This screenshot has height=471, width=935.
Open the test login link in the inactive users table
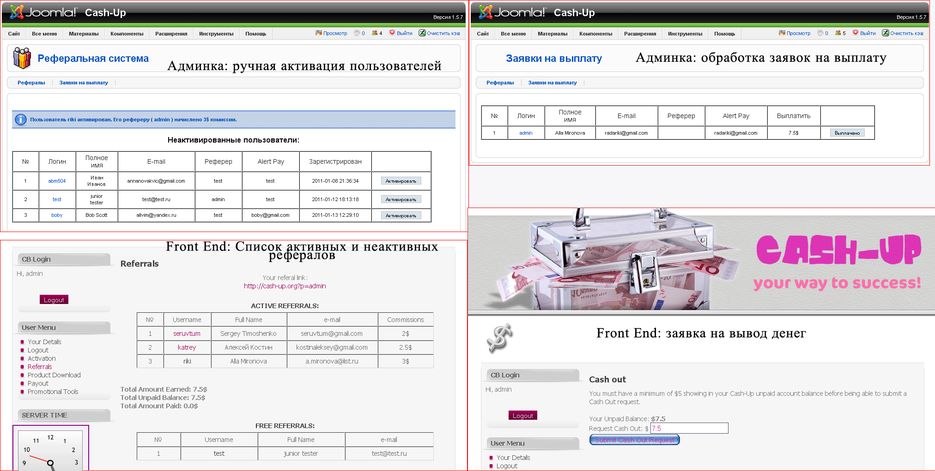[57, 199]
